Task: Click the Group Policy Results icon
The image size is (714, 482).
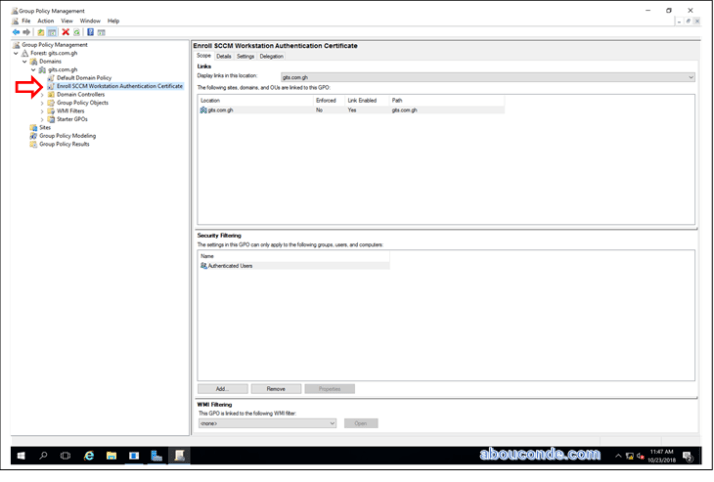Action: (x=34, y=144)
